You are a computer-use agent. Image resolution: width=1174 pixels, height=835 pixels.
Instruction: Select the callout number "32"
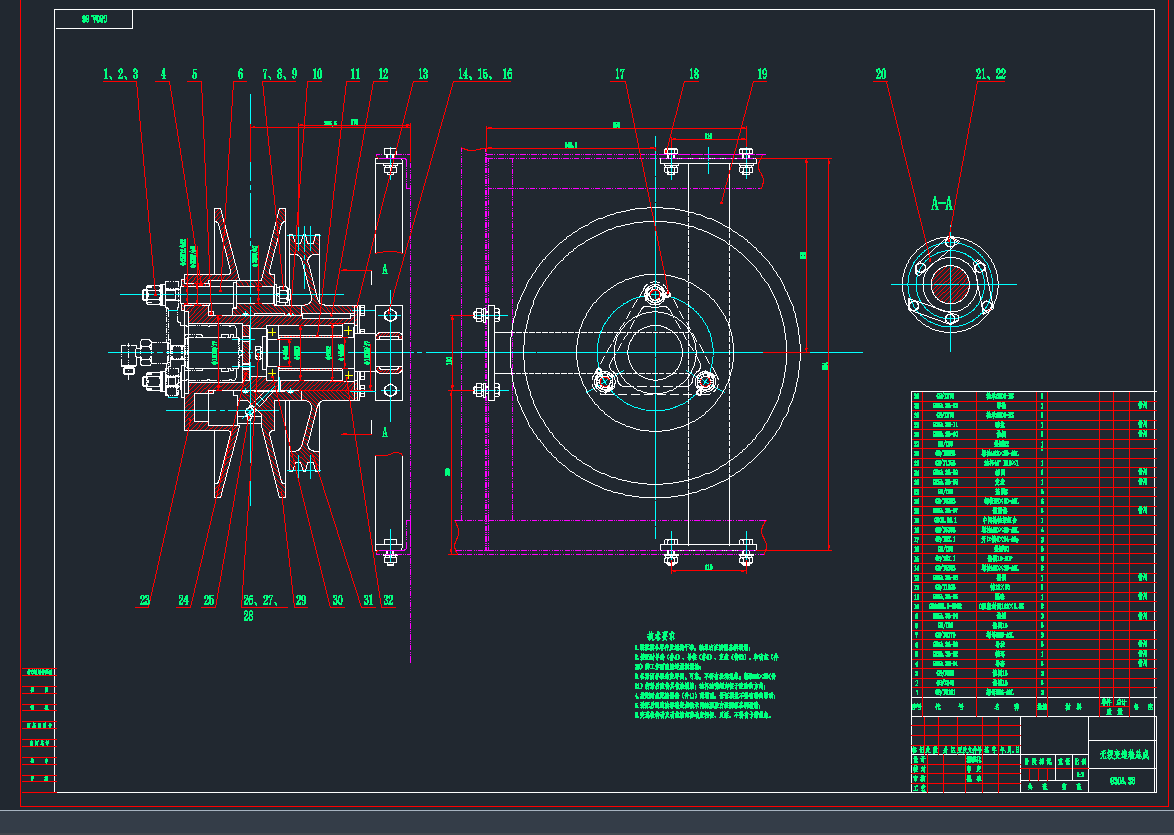pos(388,600)
